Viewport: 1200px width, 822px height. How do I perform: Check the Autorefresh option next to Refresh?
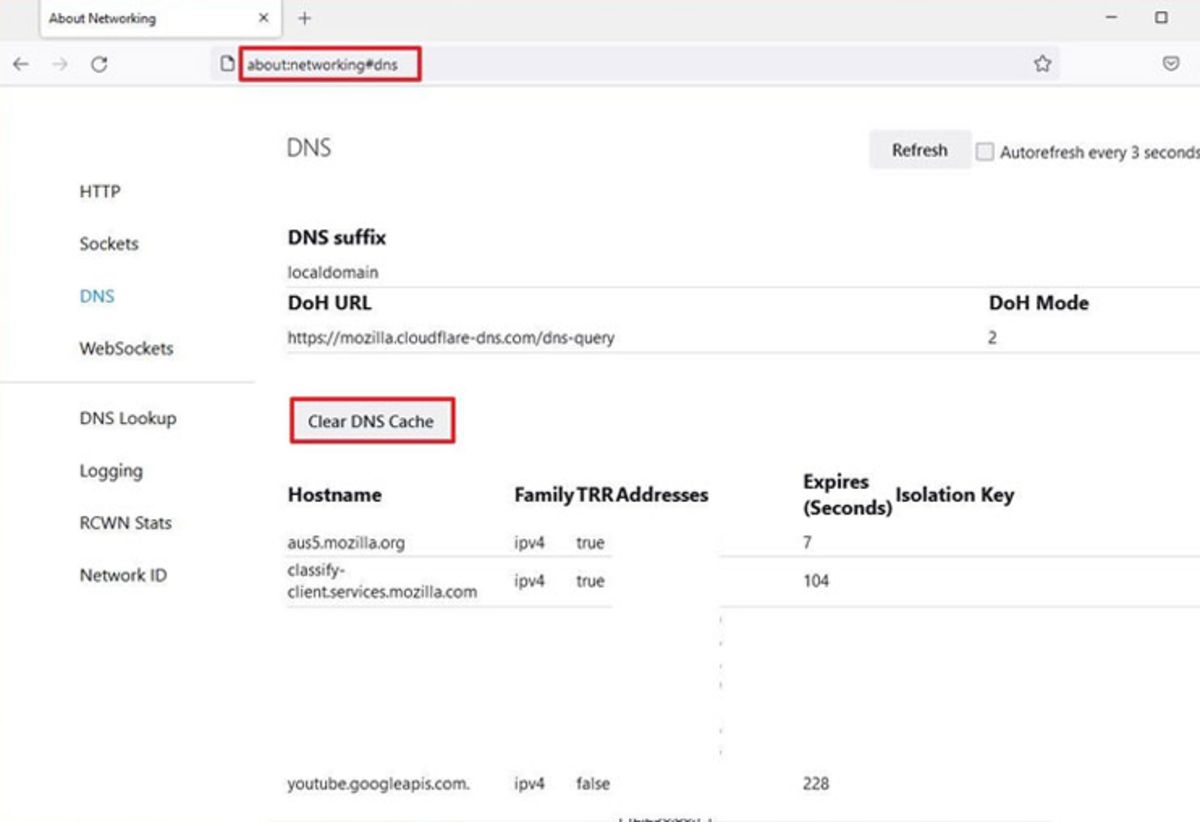coord(986,150)
